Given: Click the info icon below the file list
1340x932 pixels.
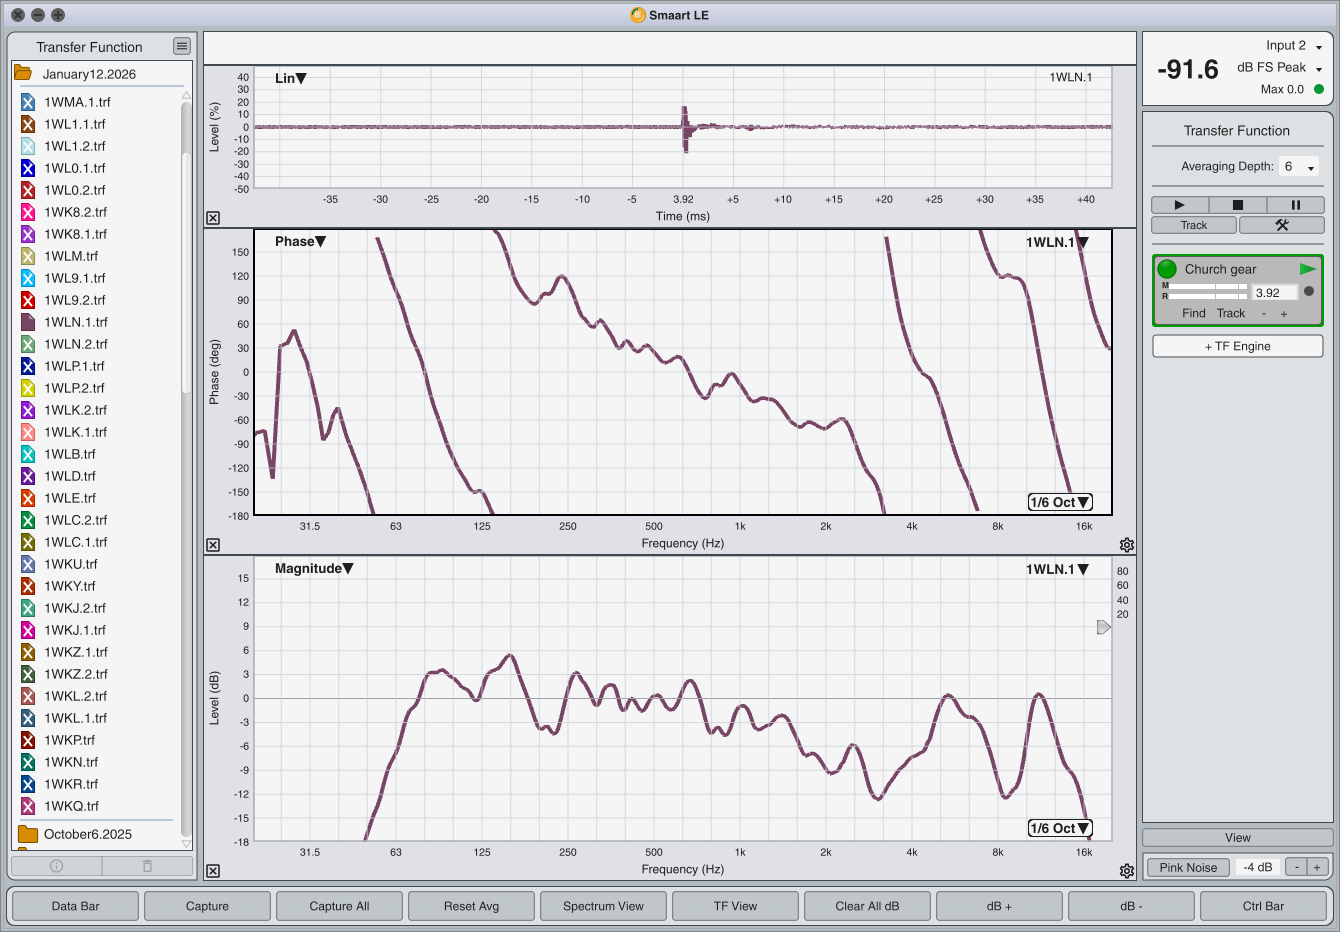Looking at the screenshot, I should tap(56, 866).
